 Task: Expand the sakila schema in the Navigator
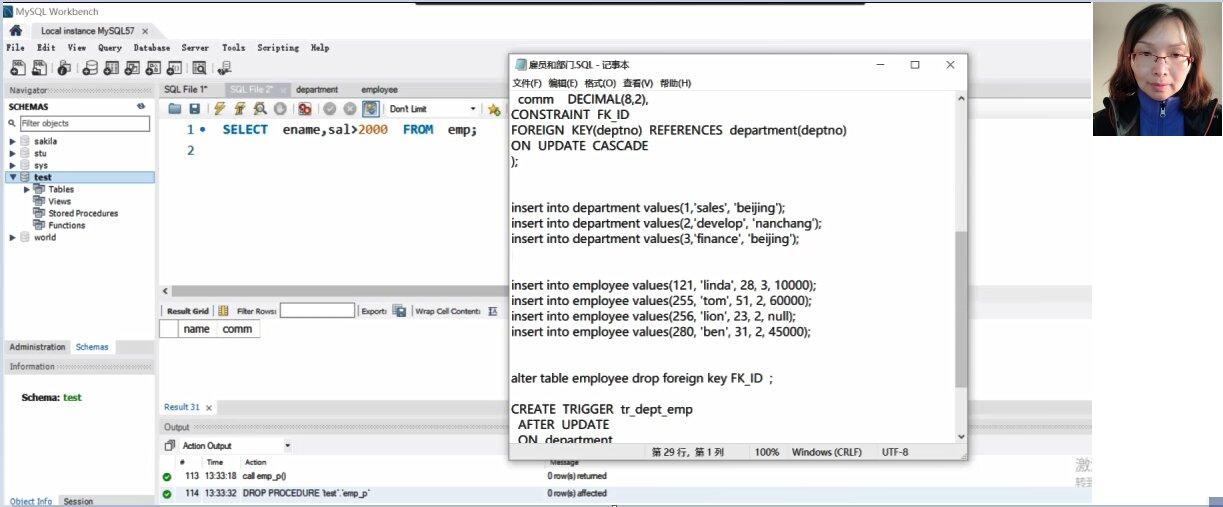click(x=13, y=141)
